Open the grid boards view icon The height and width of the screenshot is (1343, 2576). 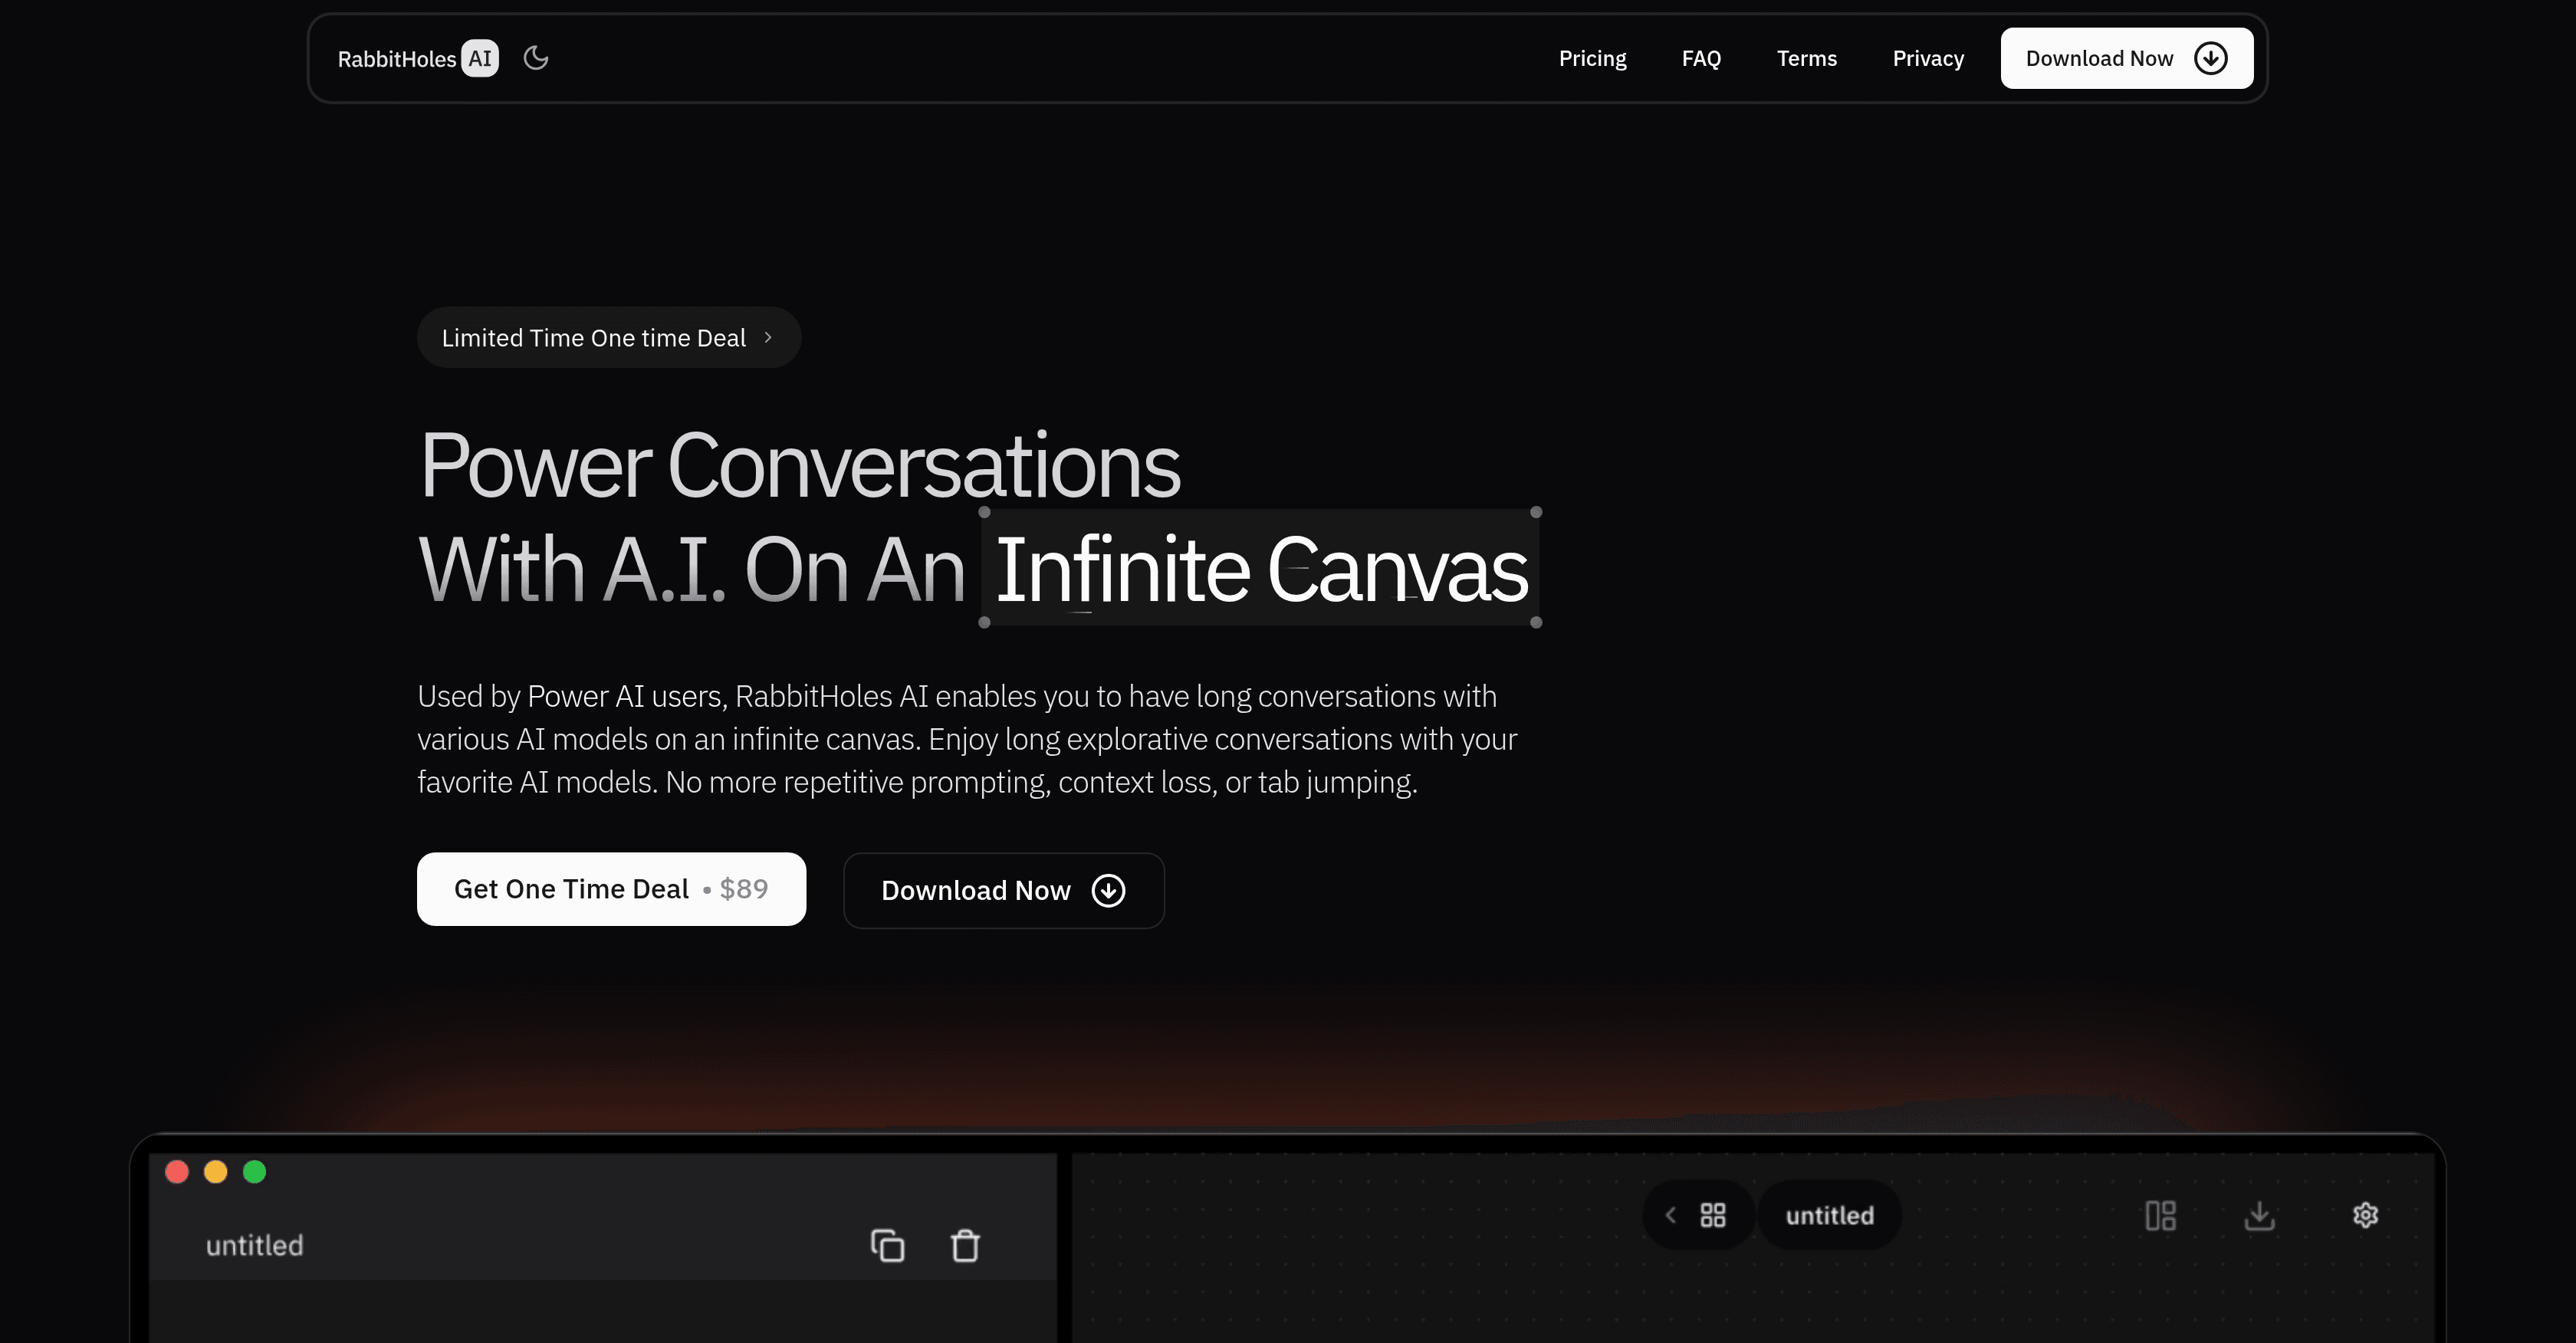[1713, 1215]
